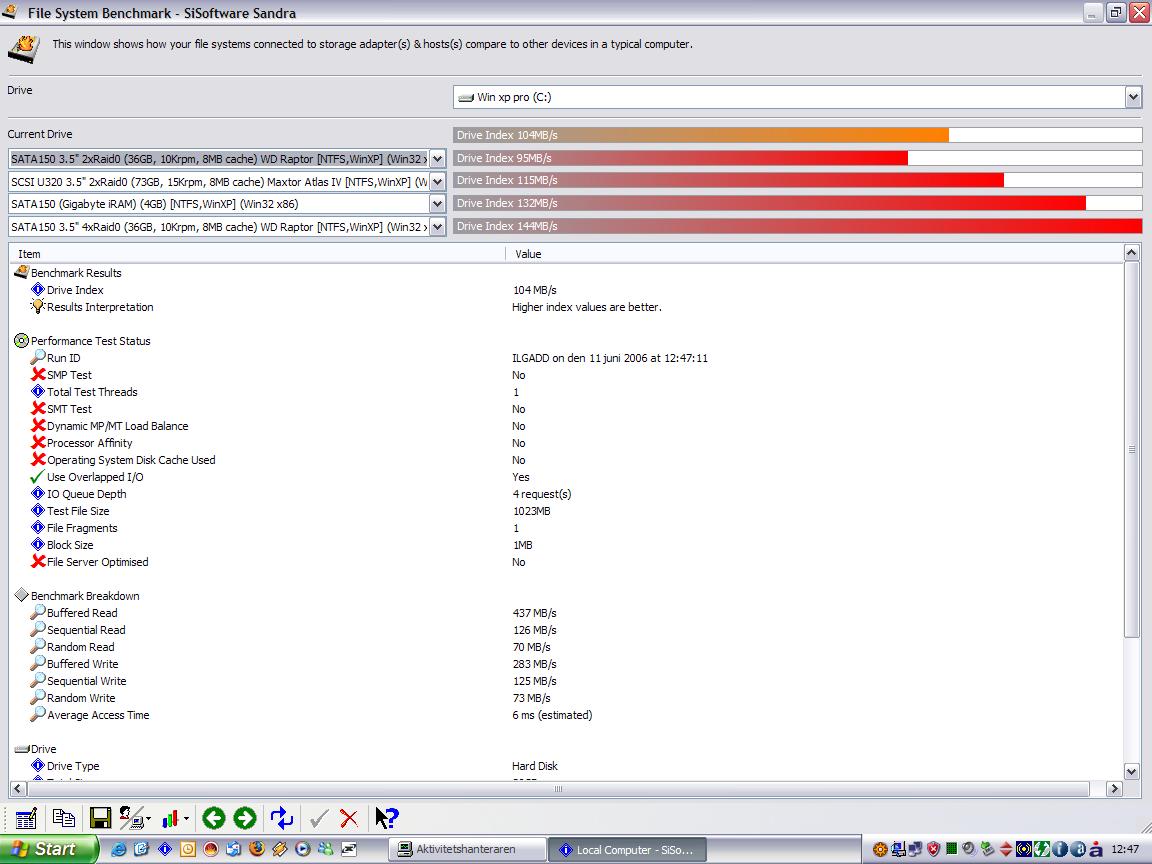Switch to Aktivitetshanteraren taskbar button
1152x864 pixels.
(x=467, y=849)
